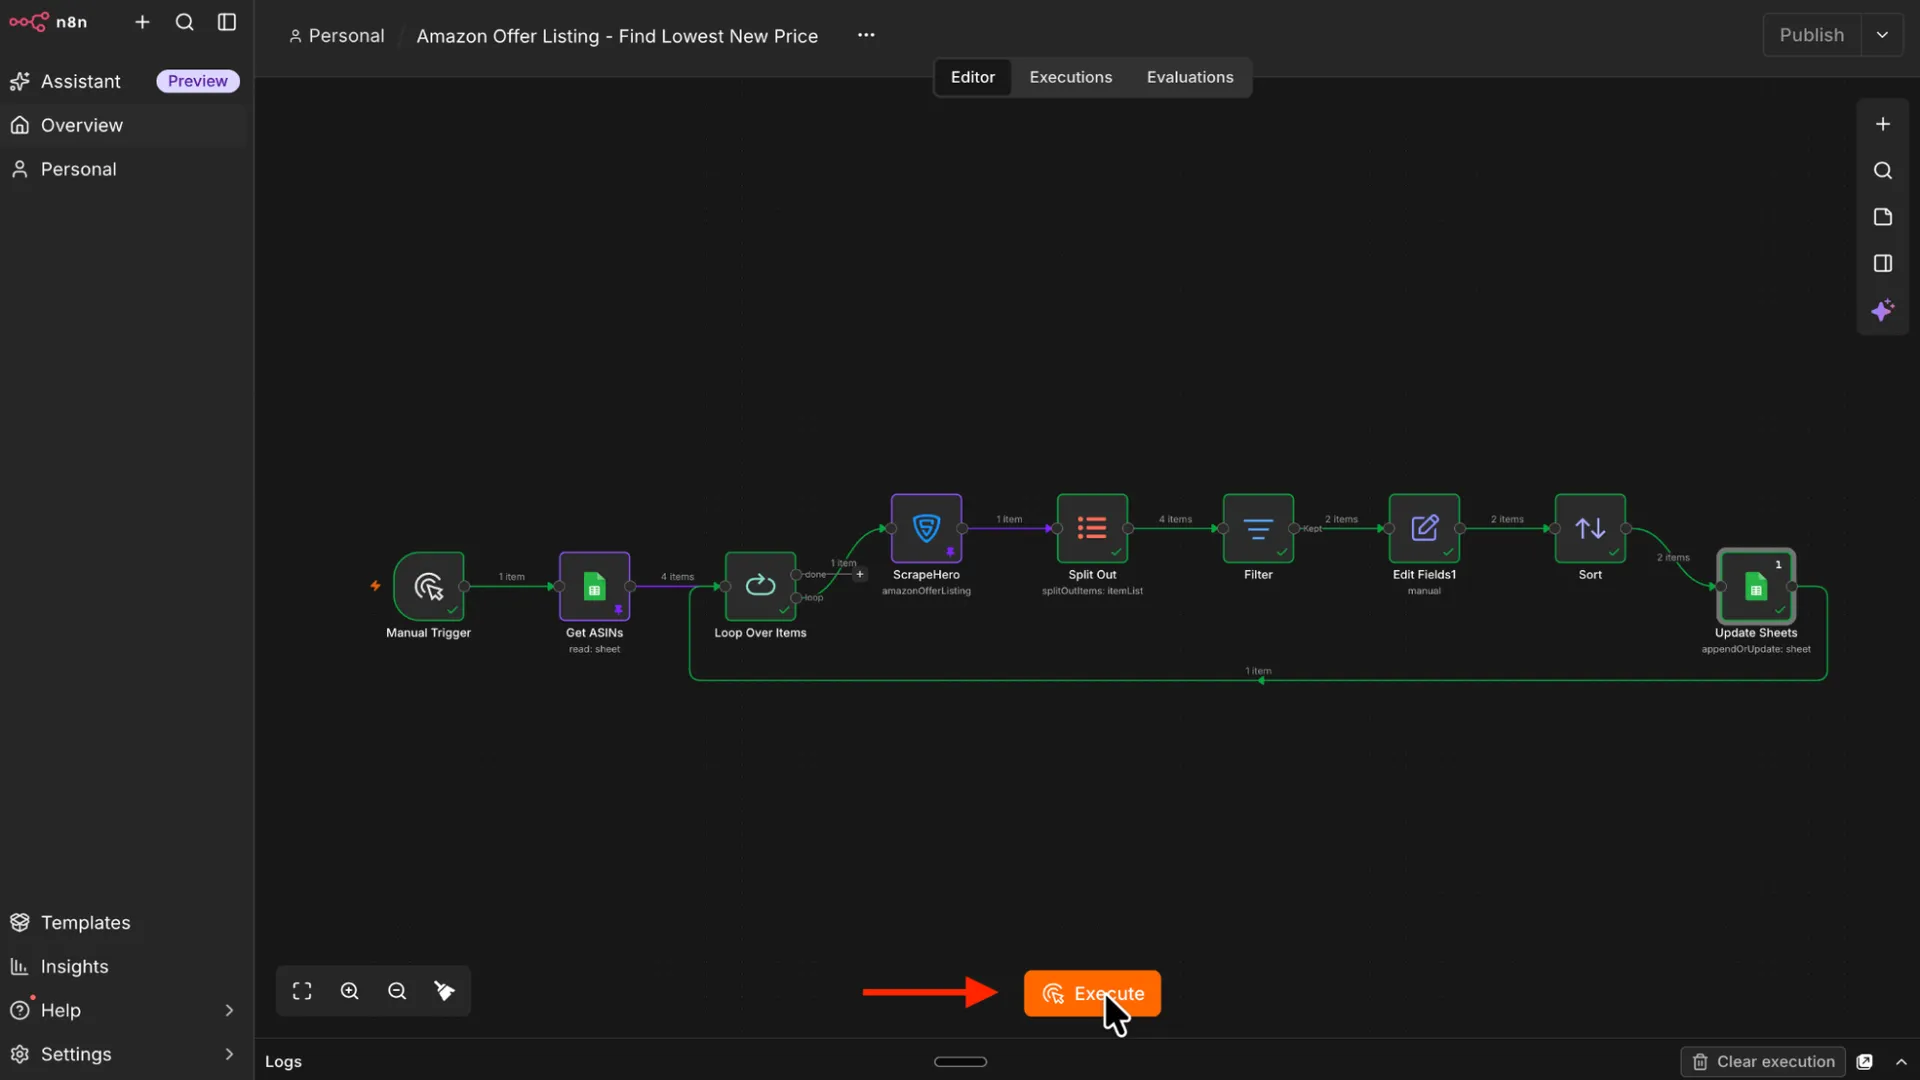Zoom out on the canvas
Image resolution: width=1920 pixels, height=1080 pixels.
pyautogui.click(x=397, y=991)
